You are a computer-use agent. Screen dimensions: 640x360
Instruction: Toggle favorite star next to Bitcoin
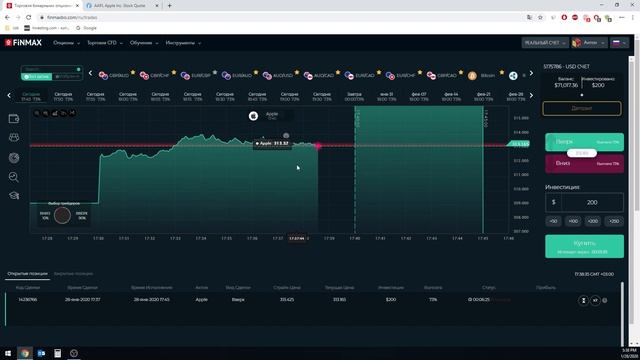pos(502,72)
